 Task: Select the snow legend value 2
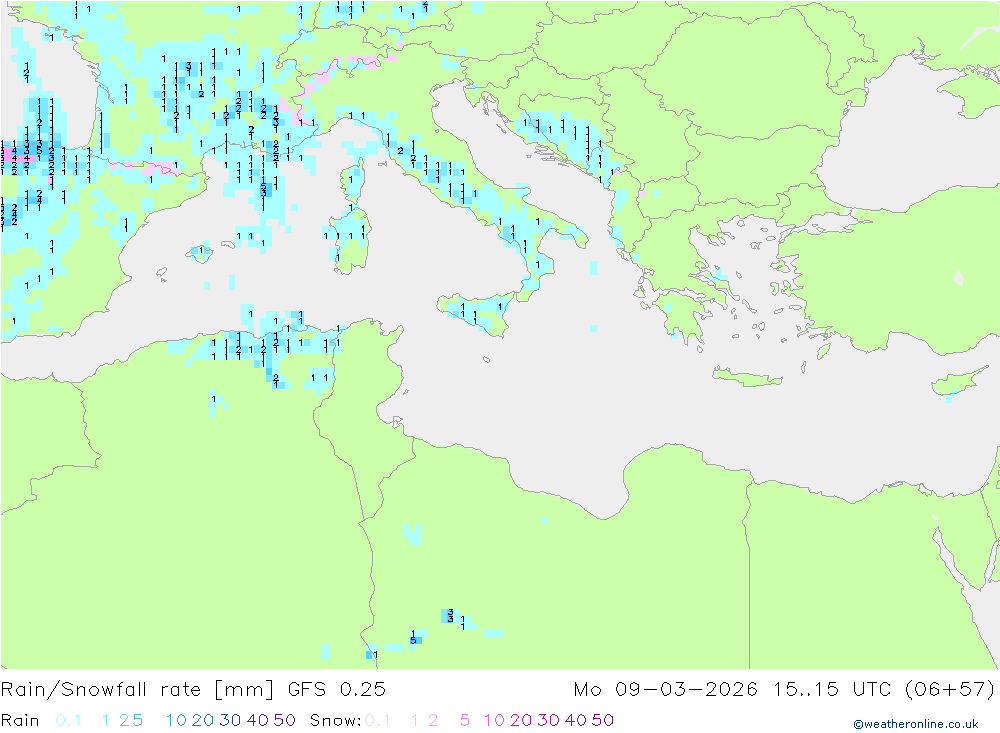(x=433, y=720)
